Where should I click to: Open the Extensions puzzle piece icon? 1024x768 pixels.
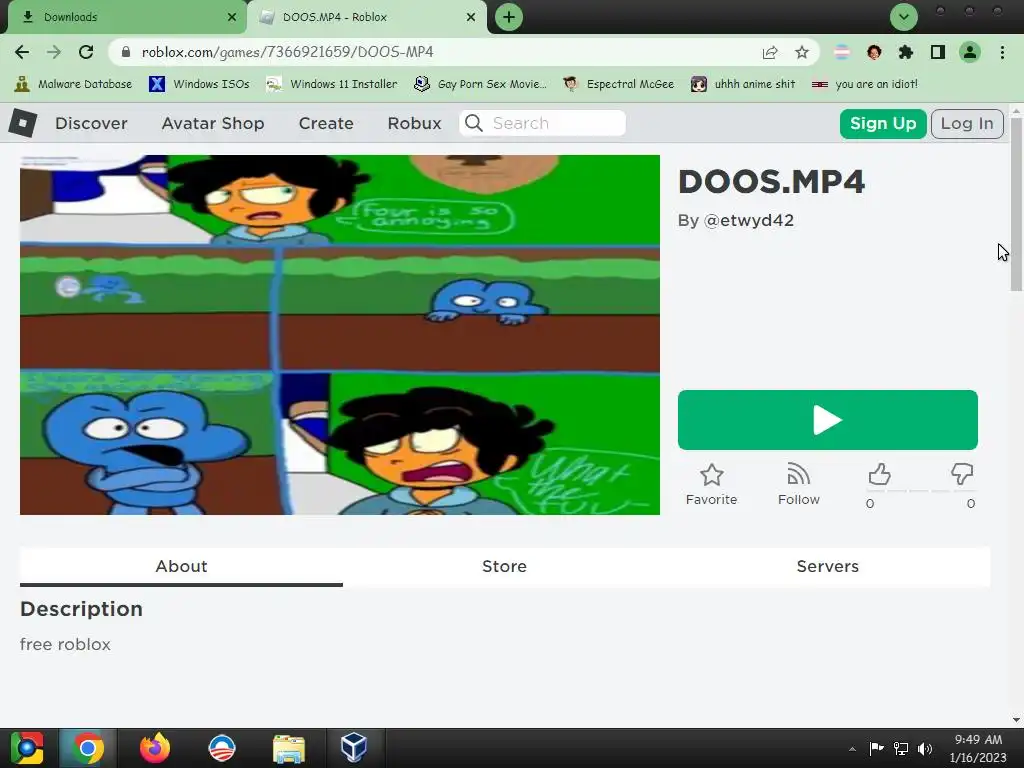point(906,52)
